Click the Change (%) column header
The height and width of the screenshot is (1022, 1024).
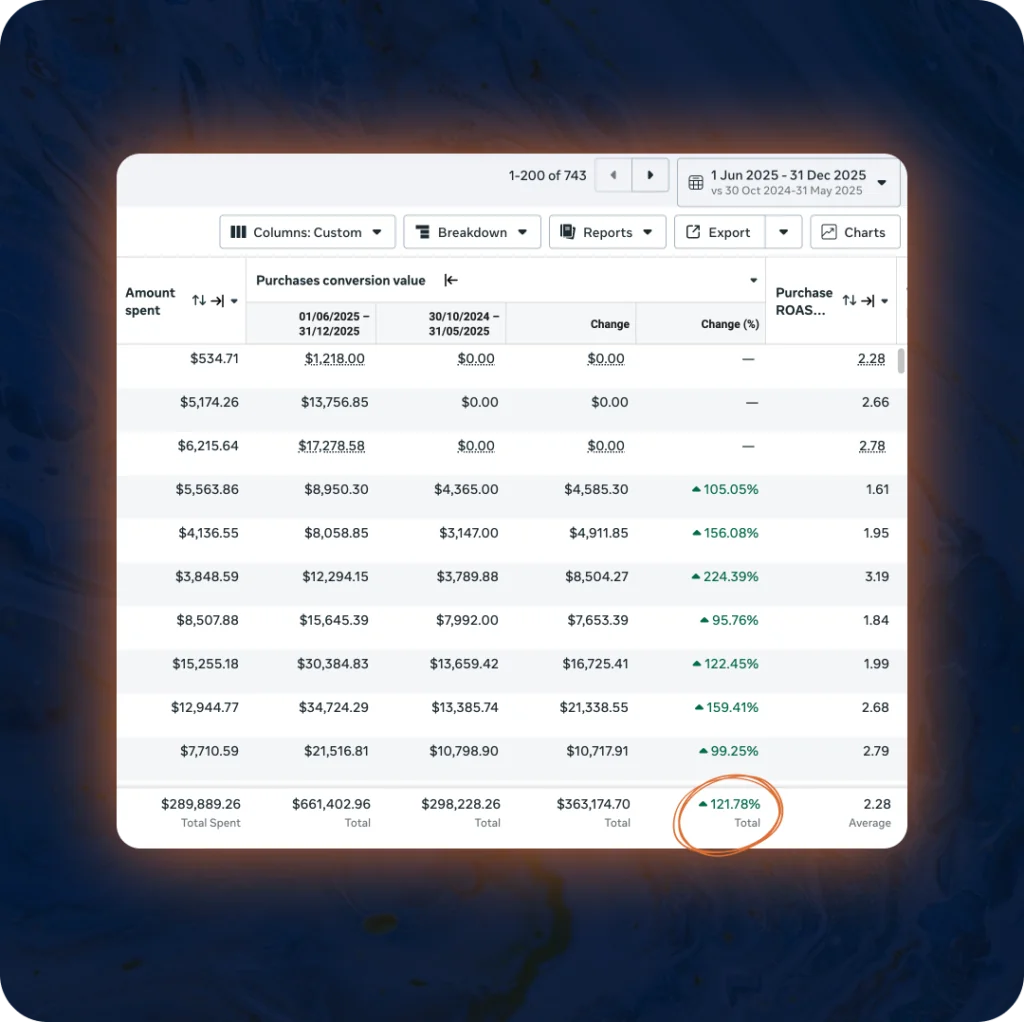click(x=729, y=324)
